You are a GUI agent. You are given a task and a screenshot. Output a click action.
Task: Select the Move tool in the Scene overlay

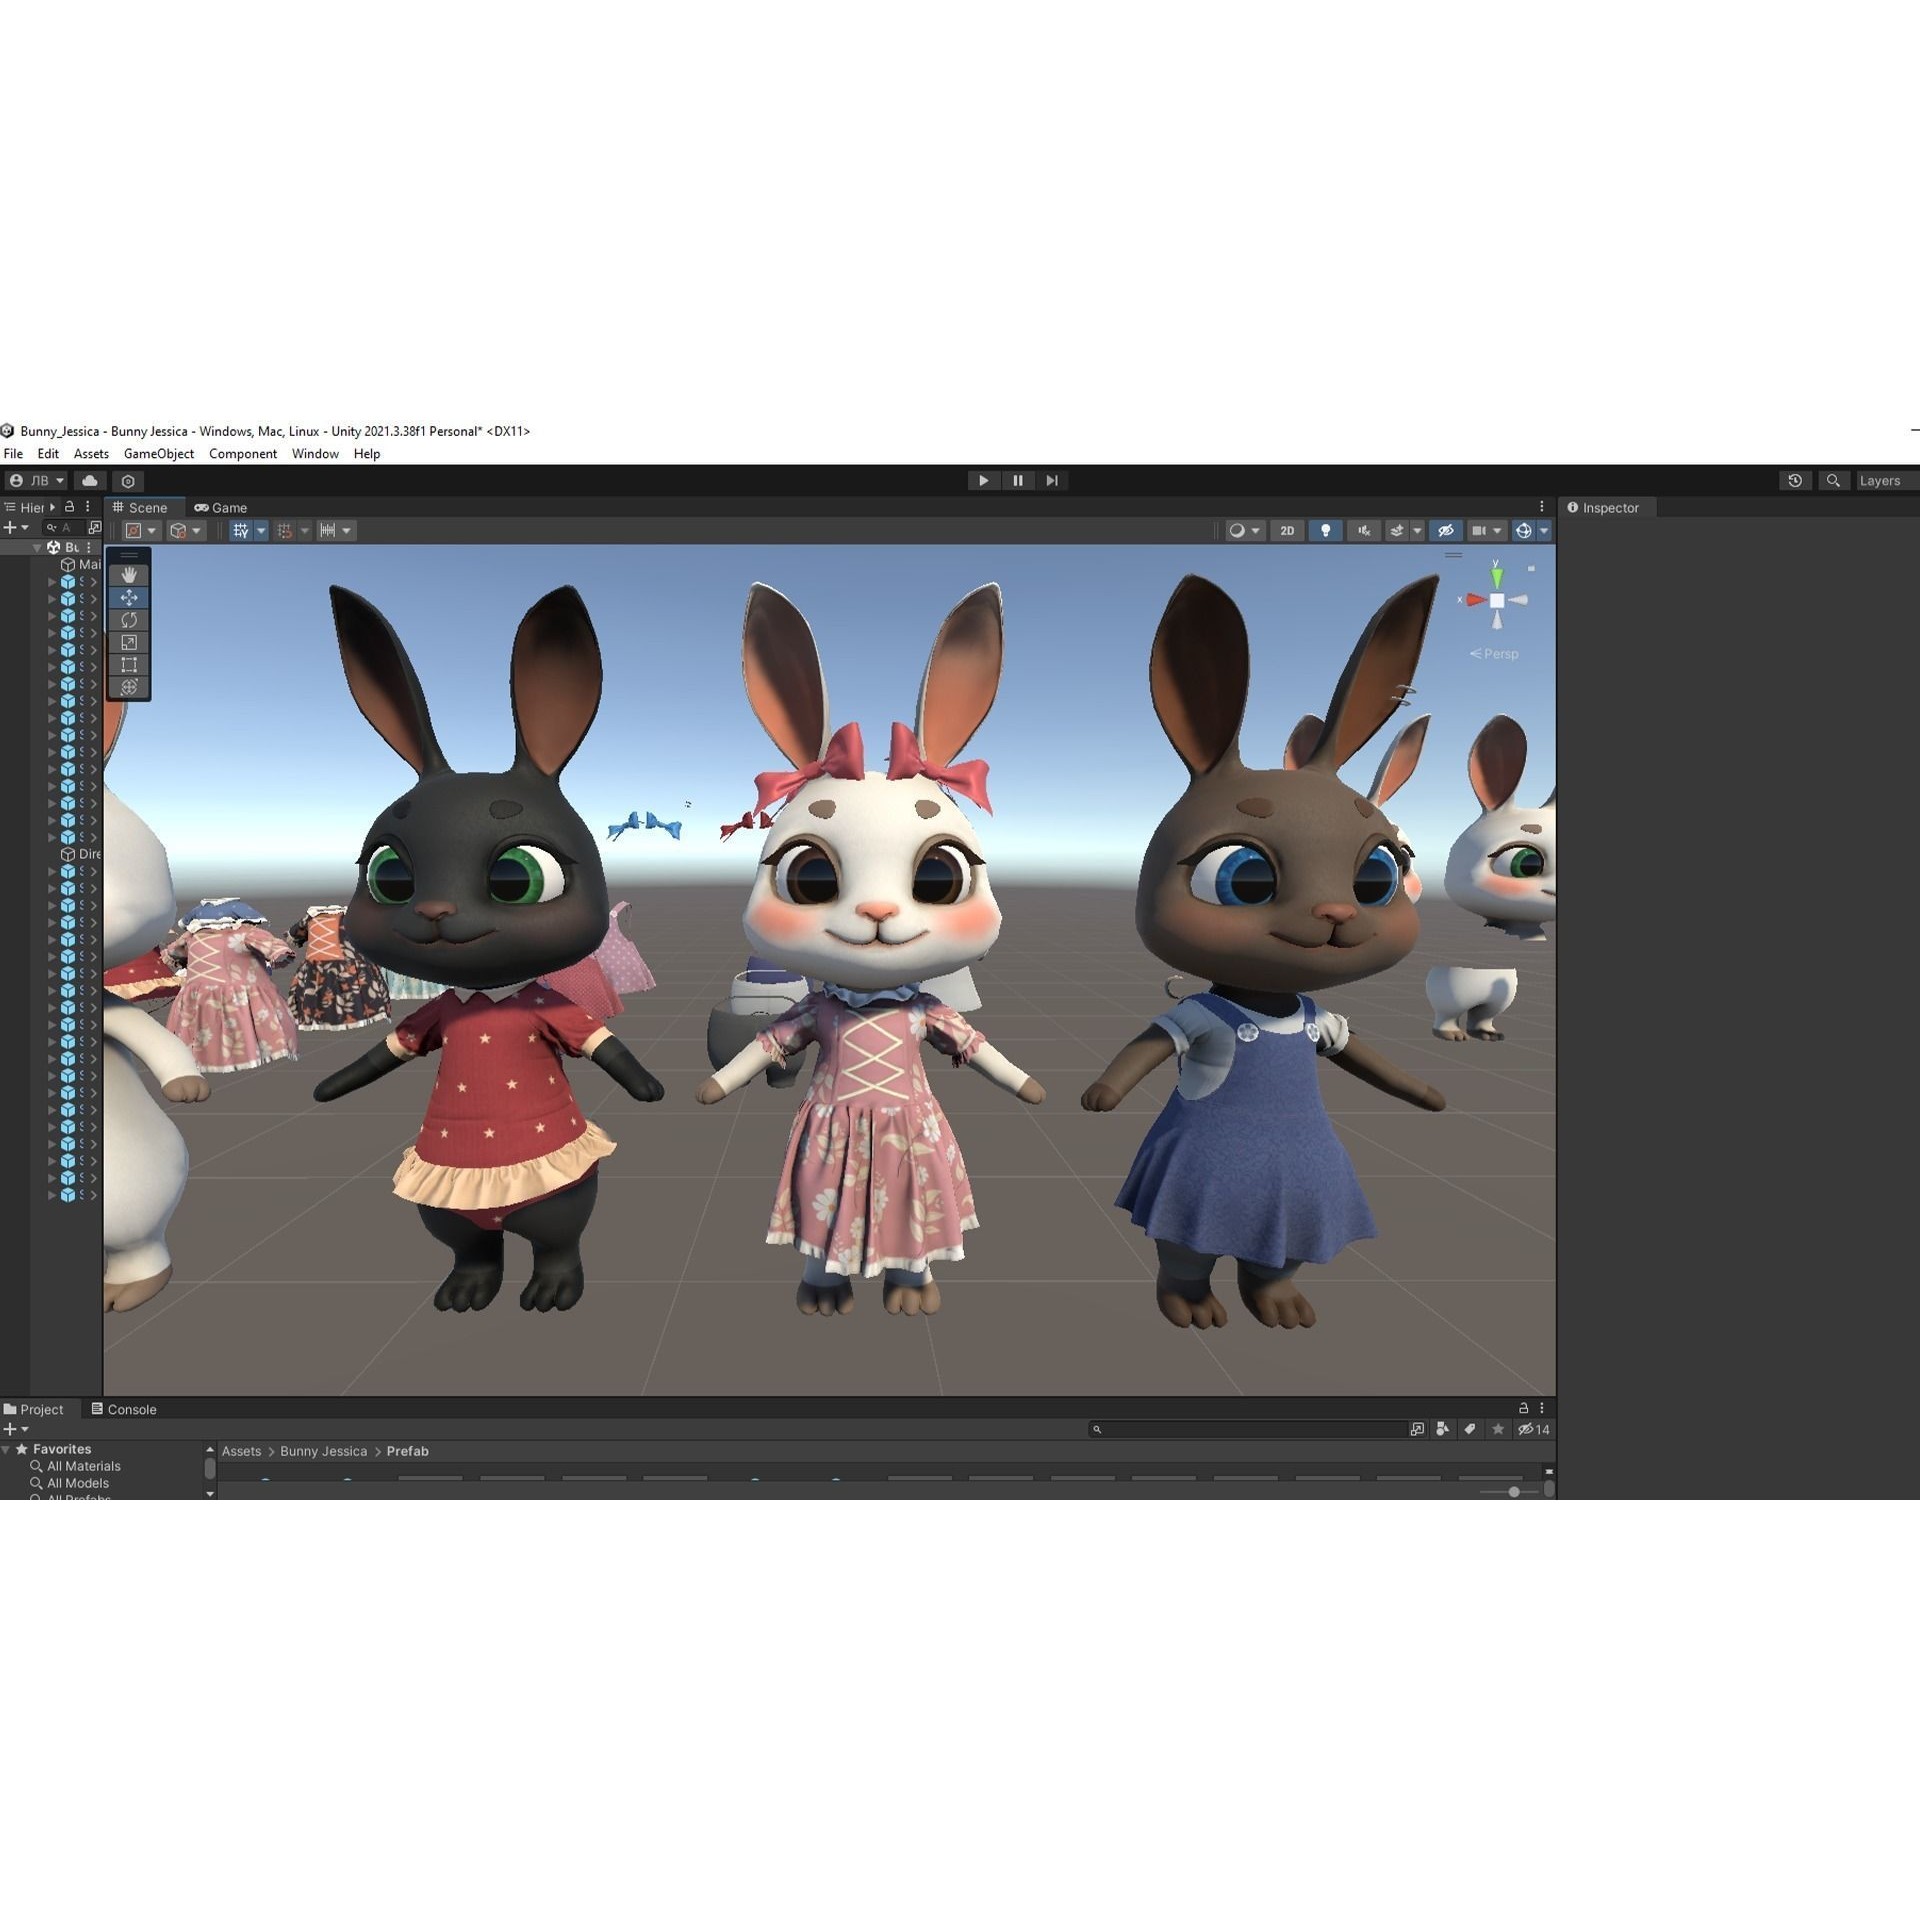(x=128, y=597)
